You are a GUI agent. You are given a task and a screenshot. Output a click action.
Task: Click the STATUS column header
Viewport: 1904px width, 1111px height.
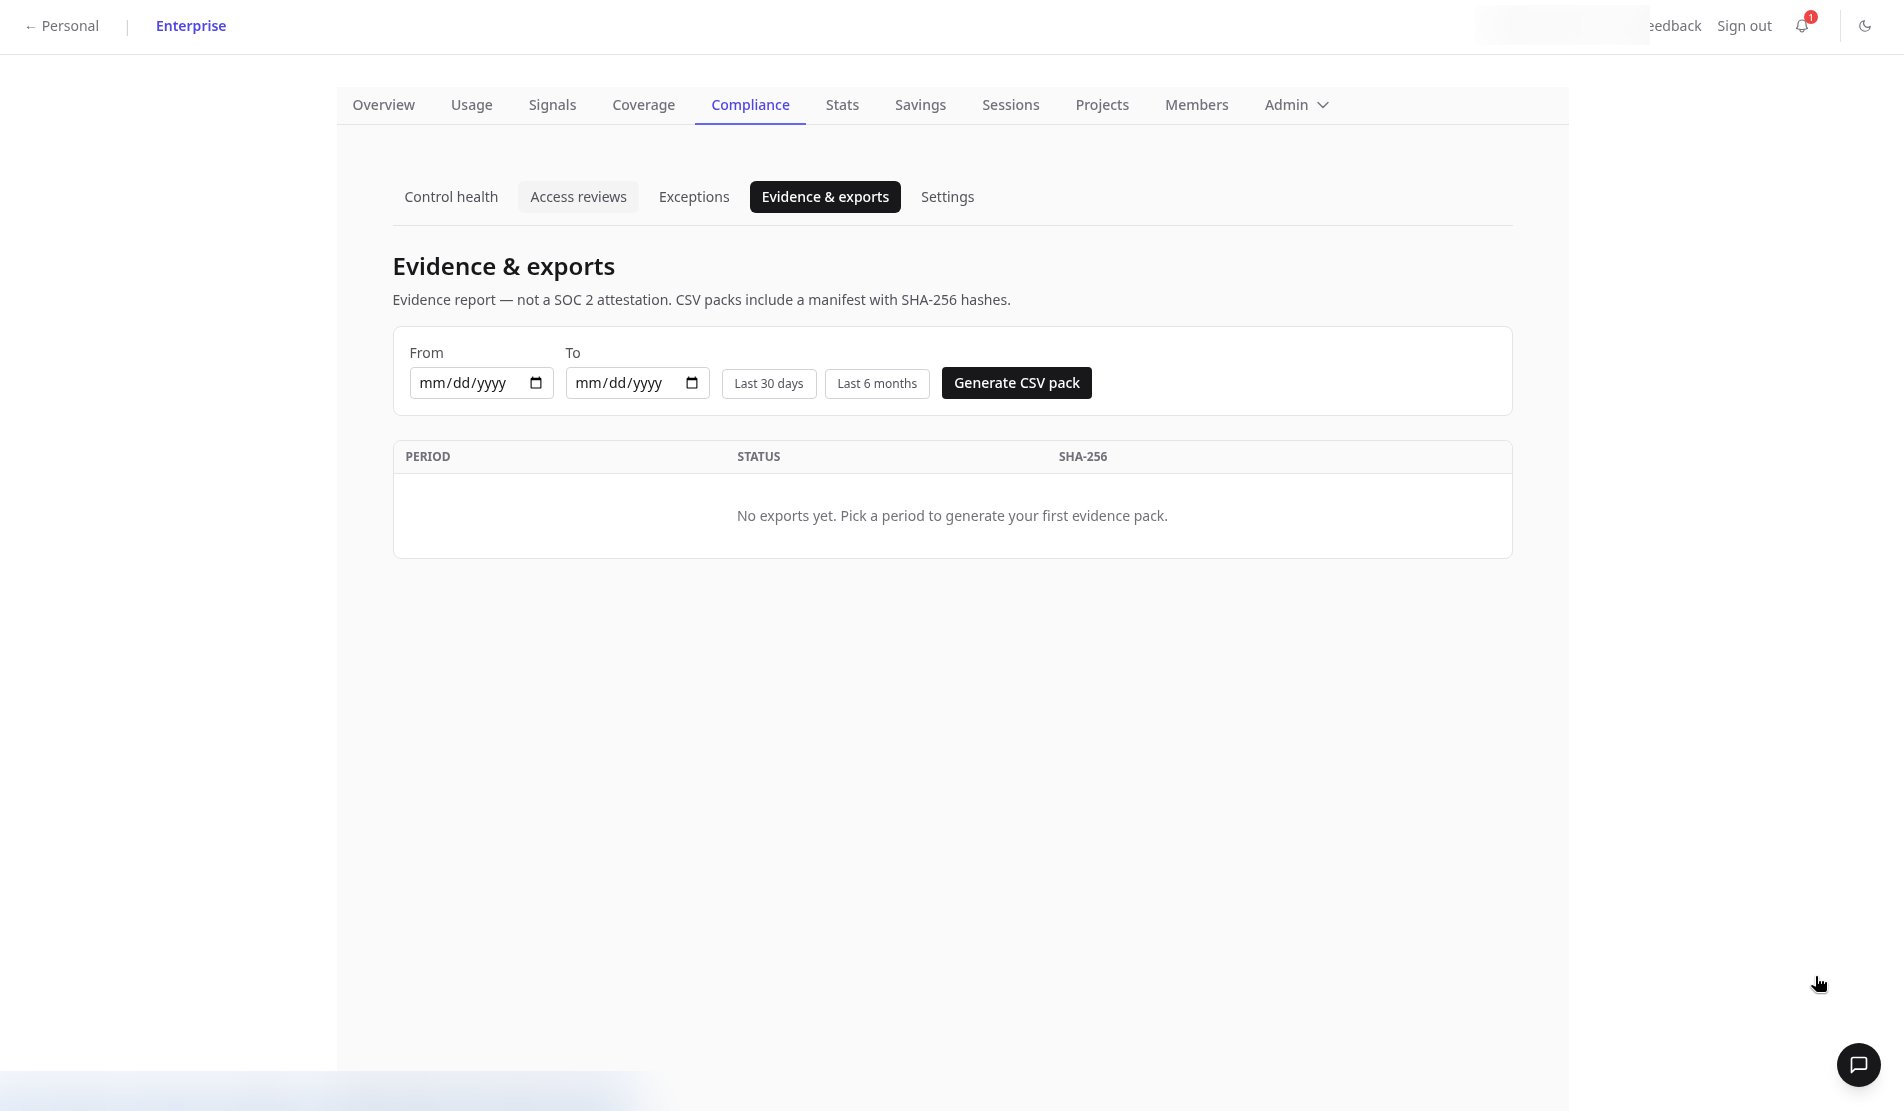[x=758, y=457]
